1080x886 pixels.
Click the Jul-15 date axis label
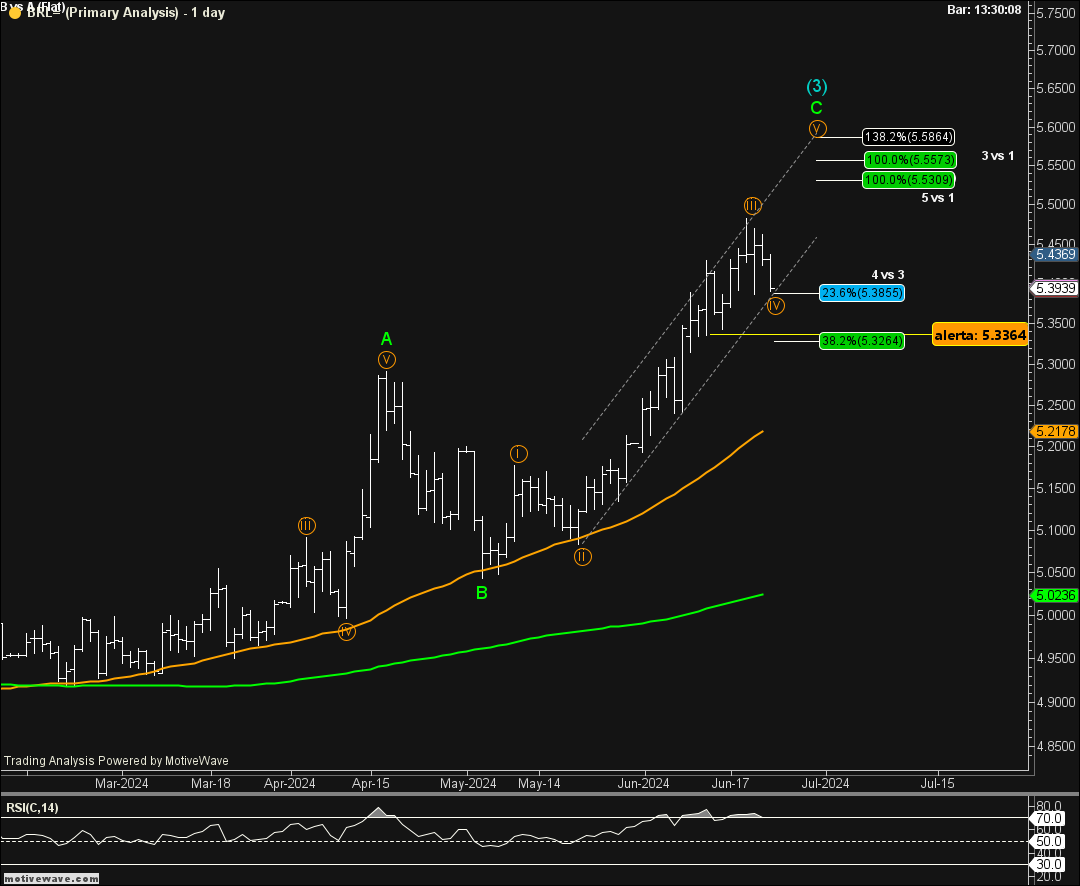click(937, 783)
